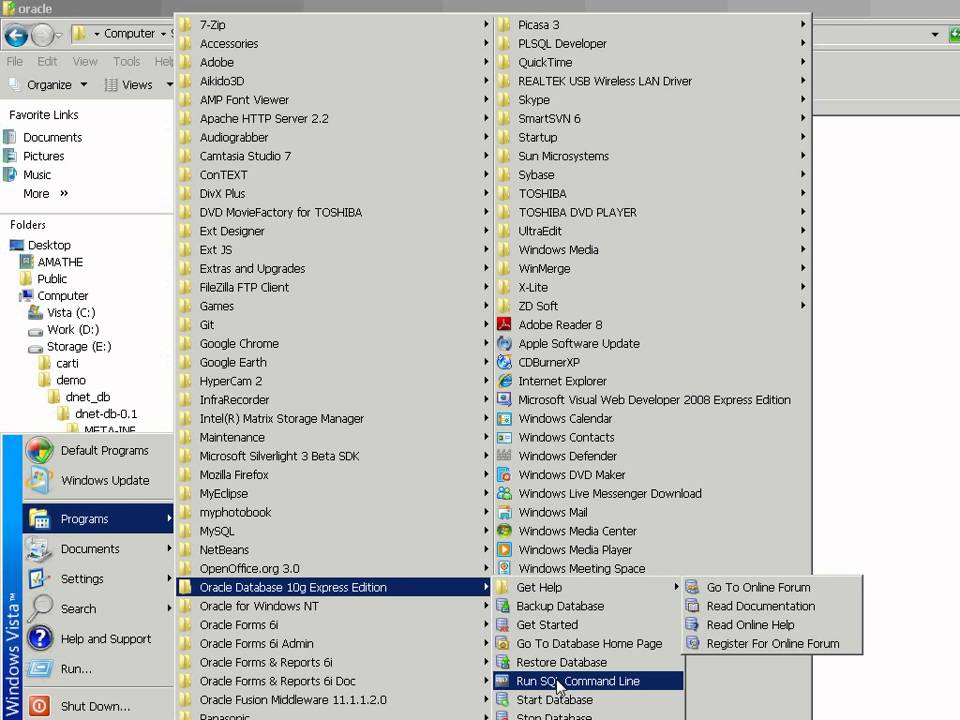Expand the MySQL program folder

click(333, 531)
